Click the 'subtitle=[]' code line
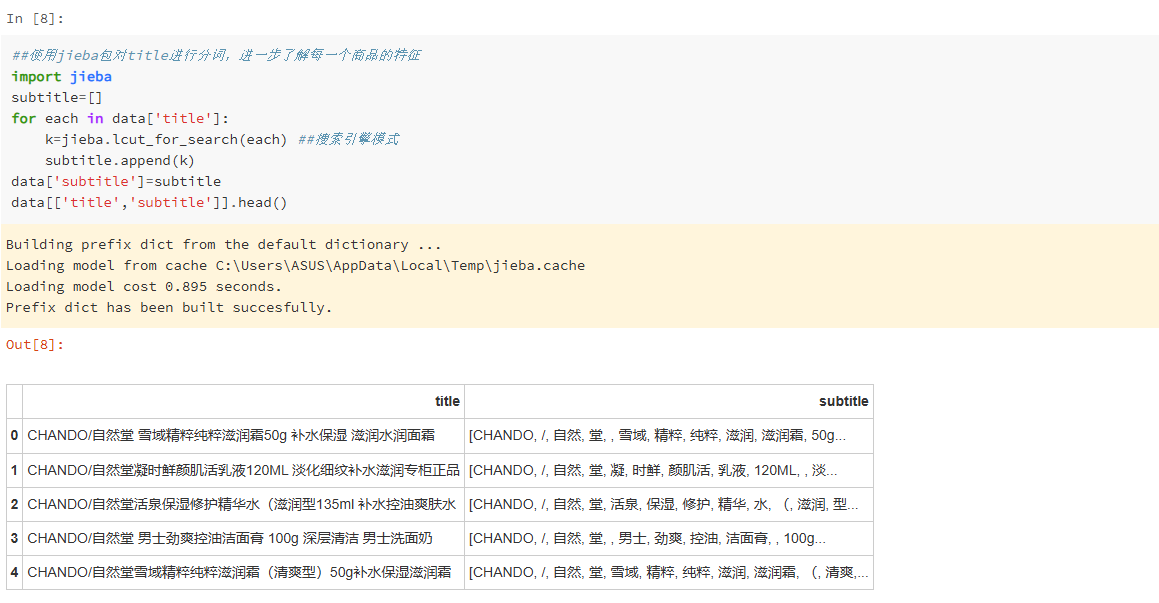 click(x=57, y=98)
